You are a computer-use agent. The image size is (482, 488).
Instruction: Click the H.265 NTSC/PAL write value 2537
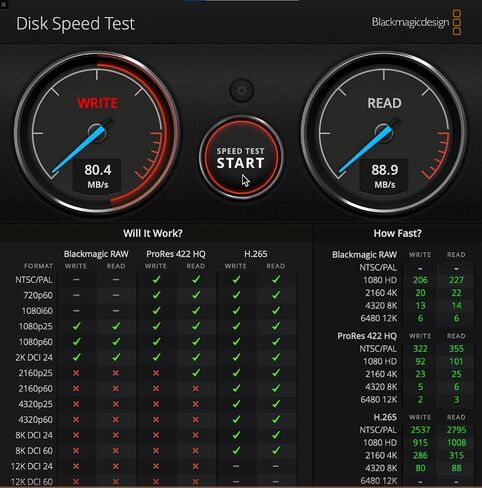(420, 430)
